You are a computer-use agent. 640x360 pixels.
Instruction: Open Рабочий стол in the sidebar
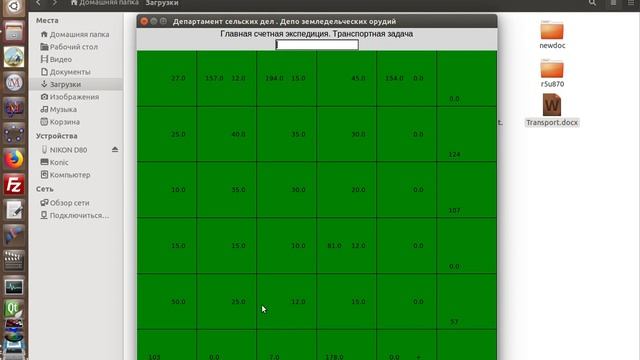[x=76, y=47]
